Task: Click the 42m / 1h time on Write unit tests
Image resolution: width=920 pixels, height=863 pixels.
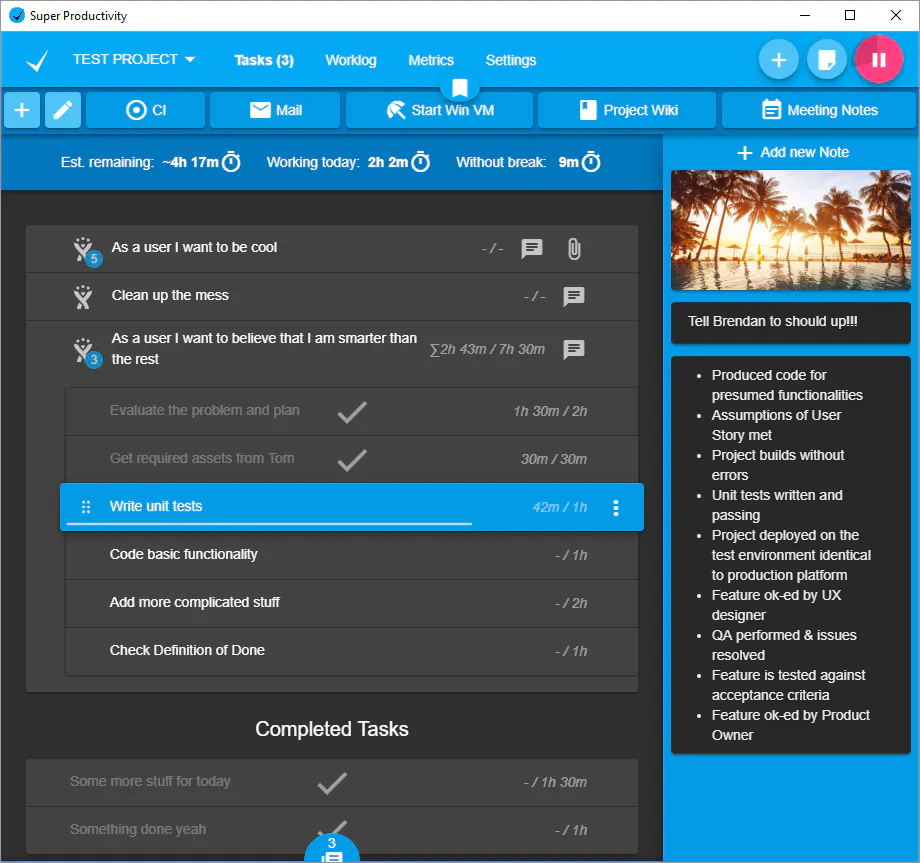Action: point(559,507)
